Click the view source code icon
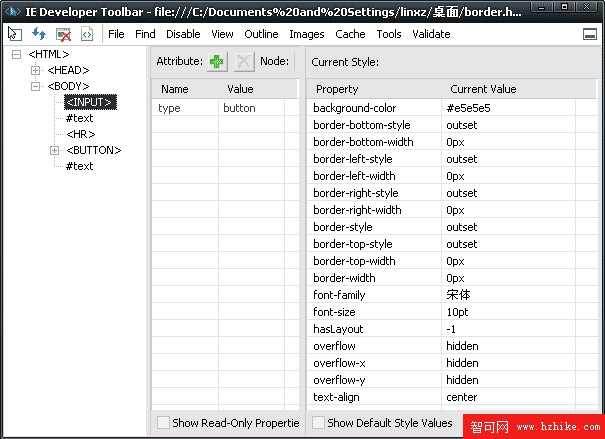This screenshot has width=605, height=439. point(87,34)
